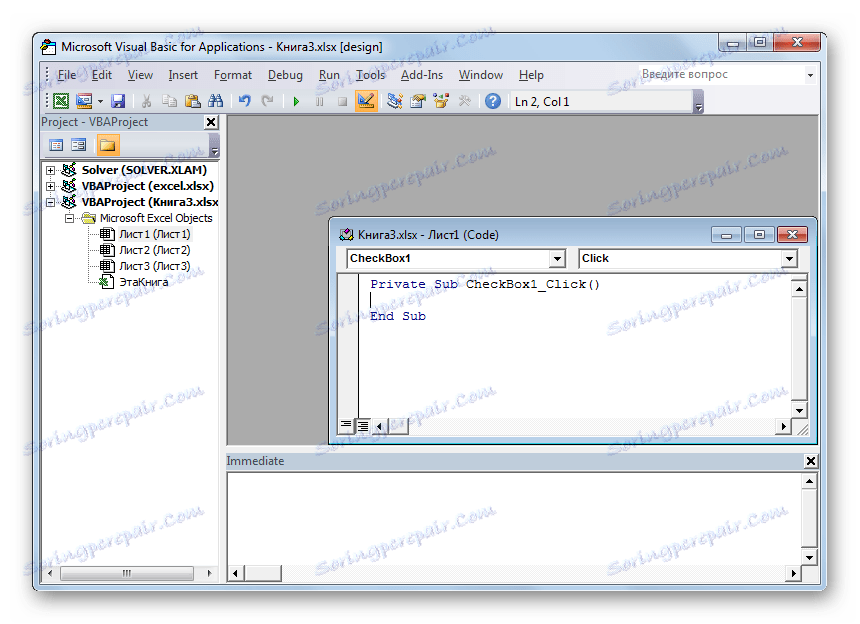This screenshot has height=624, width=860.
Task: Open the Add-Ins menu
Action: click(x=422, y=74)
